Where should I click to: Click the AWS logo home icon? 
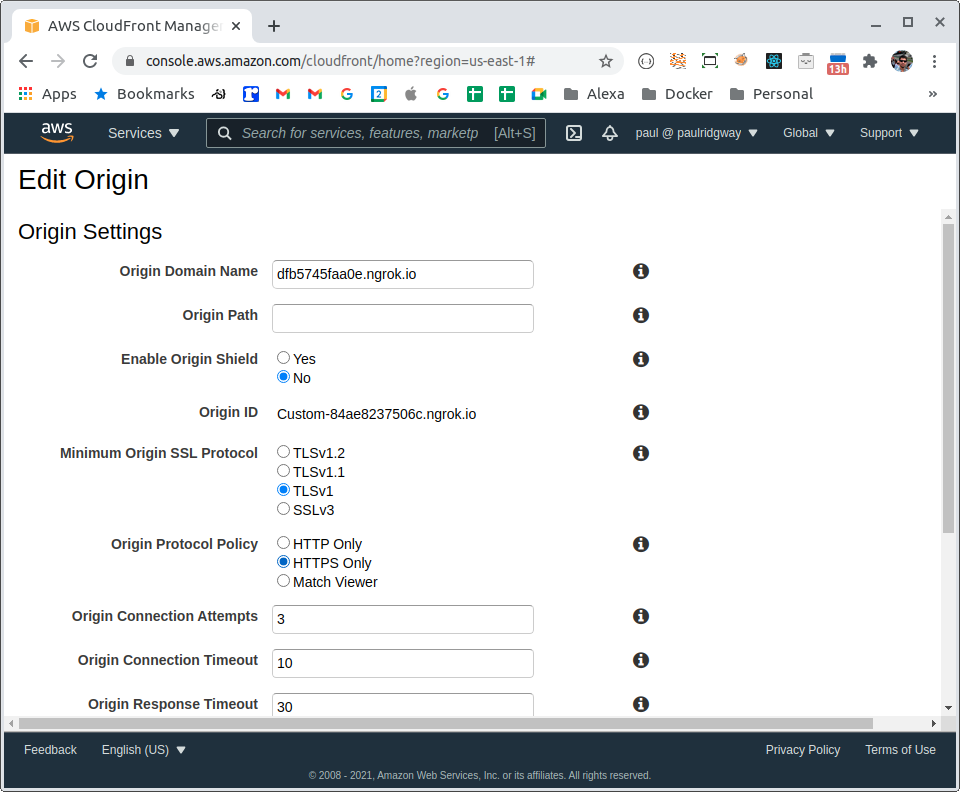57,132
